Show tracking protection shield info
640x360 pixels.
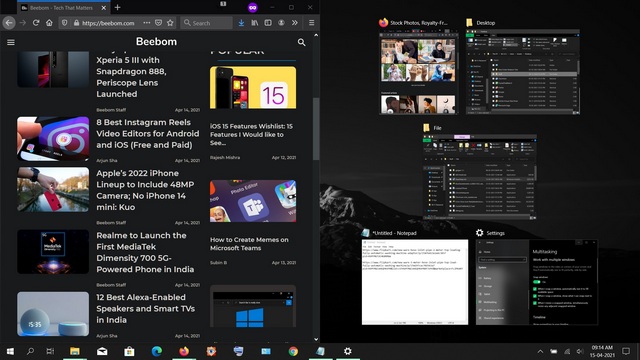[64, 23]
